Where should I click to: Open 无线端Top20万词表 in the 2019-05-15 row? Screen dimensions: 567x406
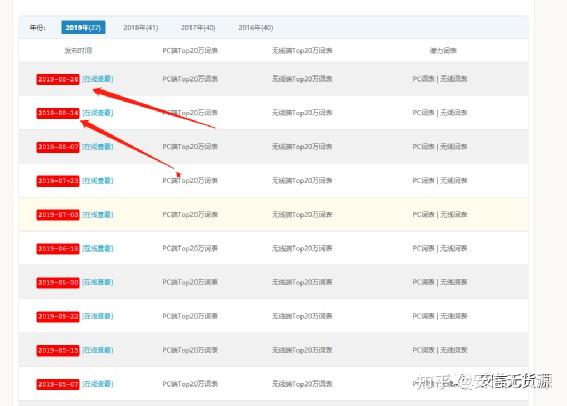(x=302, y=350)
